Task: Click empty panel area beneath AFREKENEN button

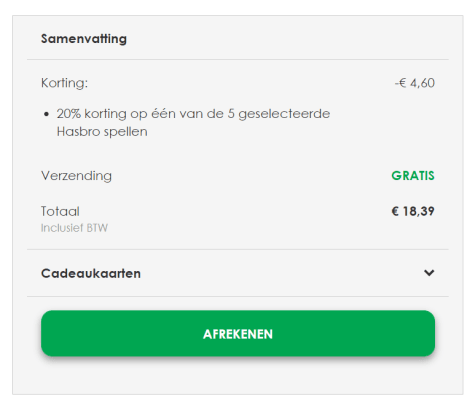Action: pos(238,377)
